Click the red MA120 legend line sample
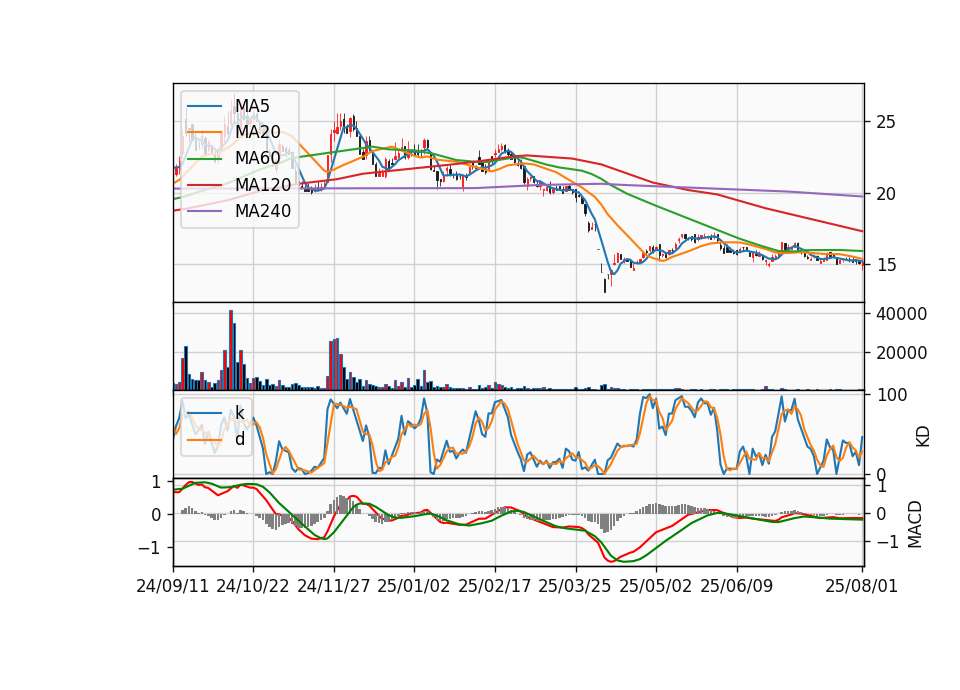The image size is (960, 690). pos(204,186)
